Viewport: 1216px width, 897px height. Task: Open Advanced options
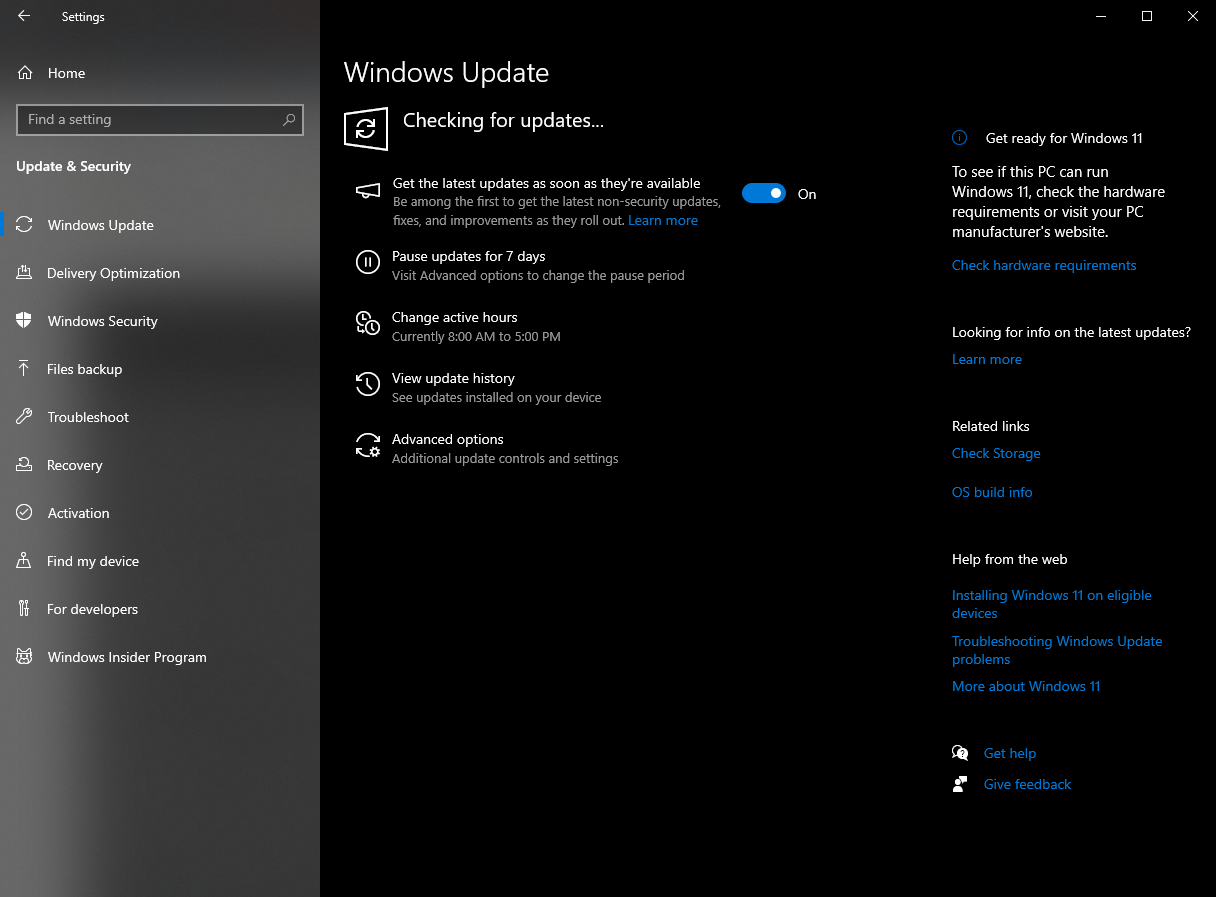tap(447, 440)
